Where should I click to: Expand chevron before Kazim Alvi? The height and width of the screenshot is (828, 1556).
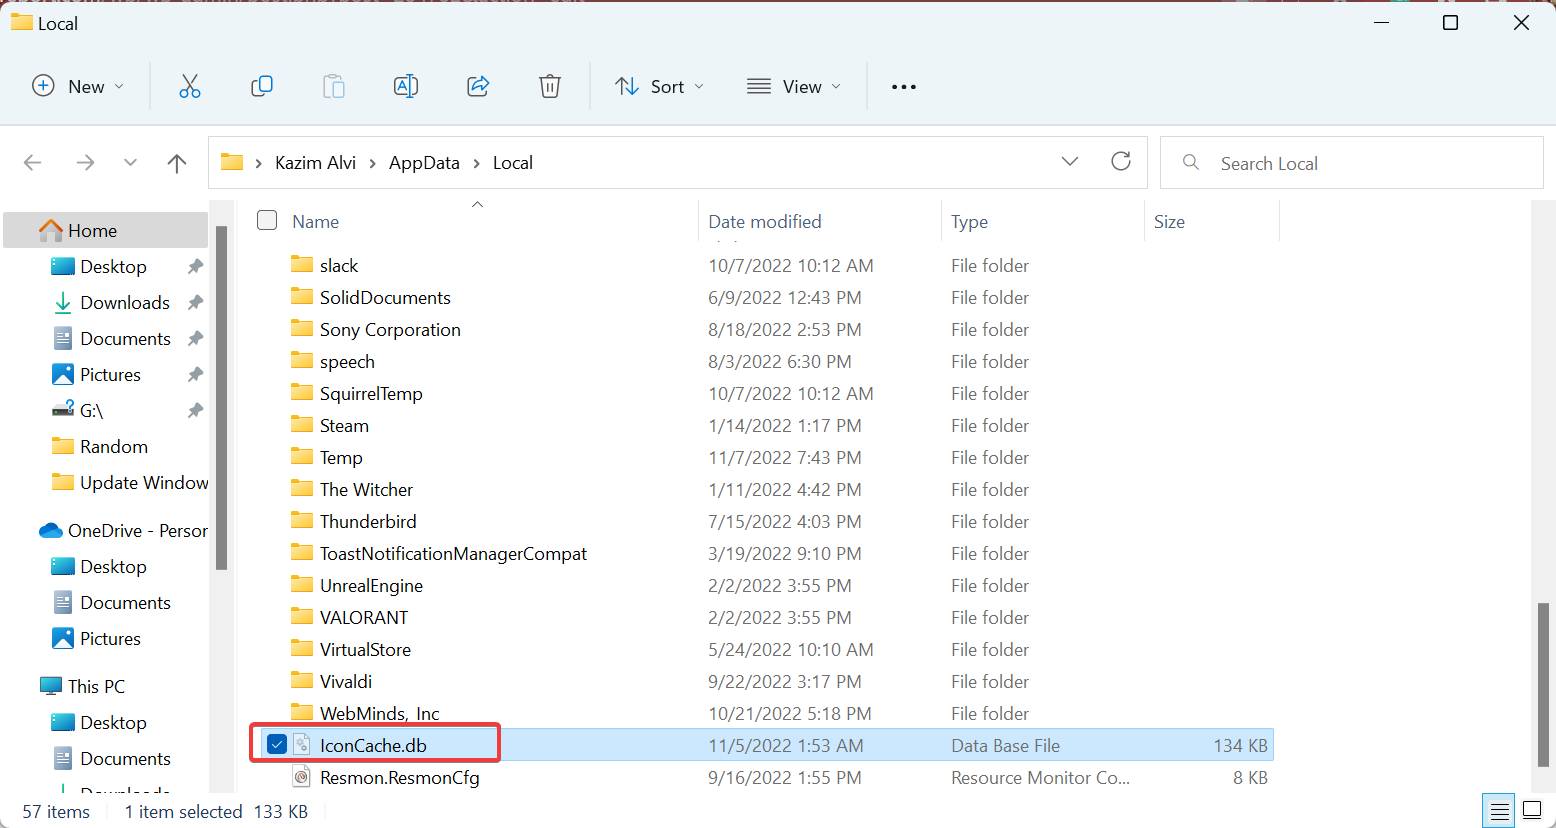click(259, 163)
